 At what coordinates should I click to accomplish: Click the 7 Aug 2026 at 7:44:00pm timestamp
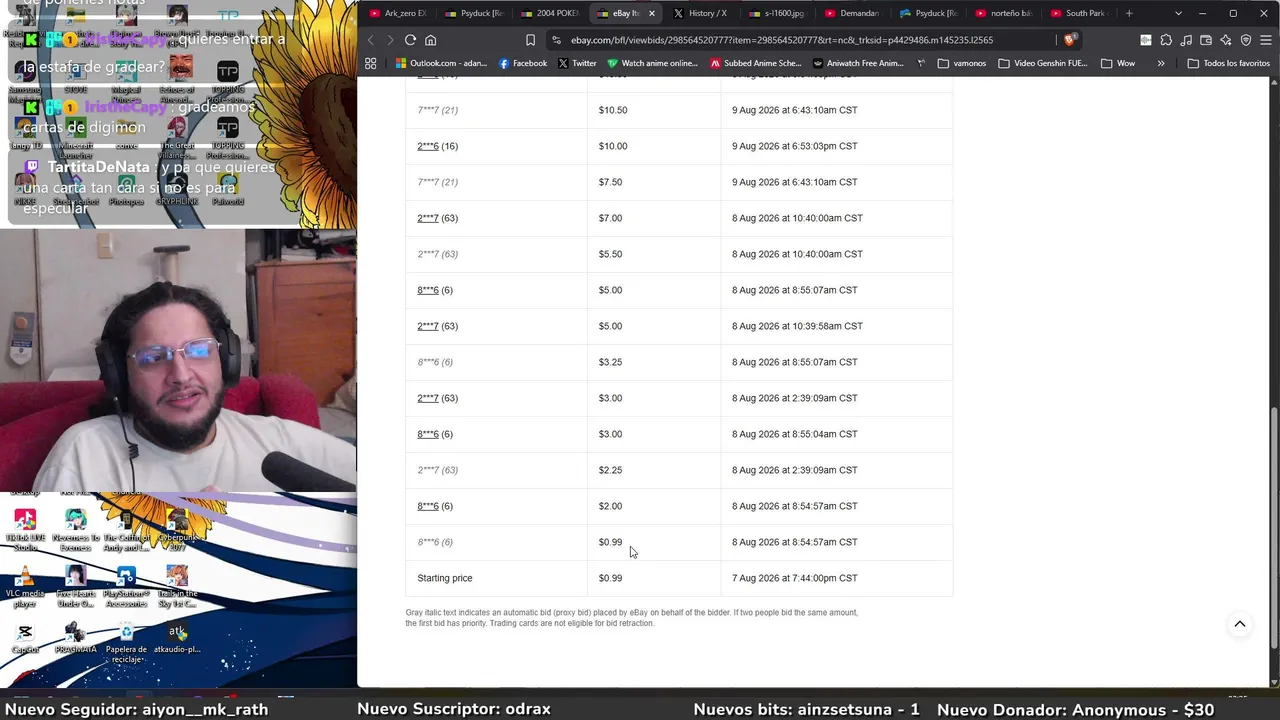[x=795, y=578]
